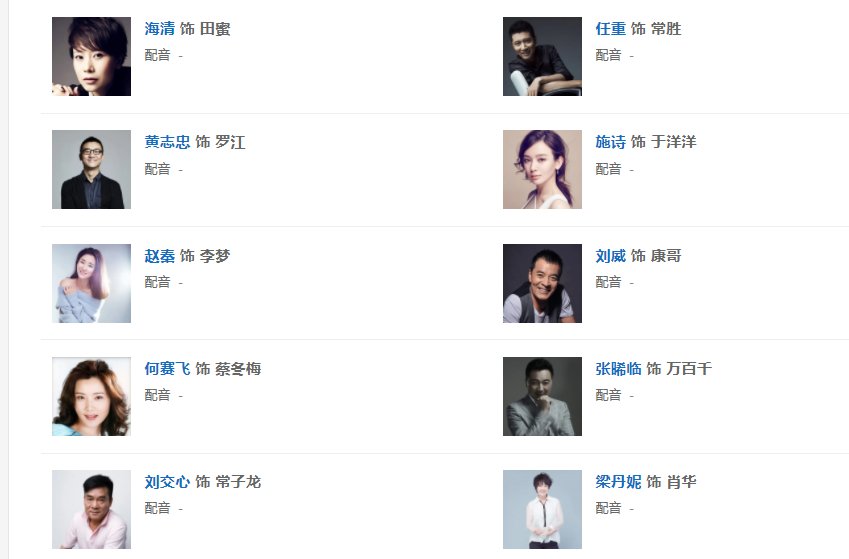Open the photo beside 赵秦 饰 李梦
The height and width of the screenshot is (559, 849).
click(91, 283)
